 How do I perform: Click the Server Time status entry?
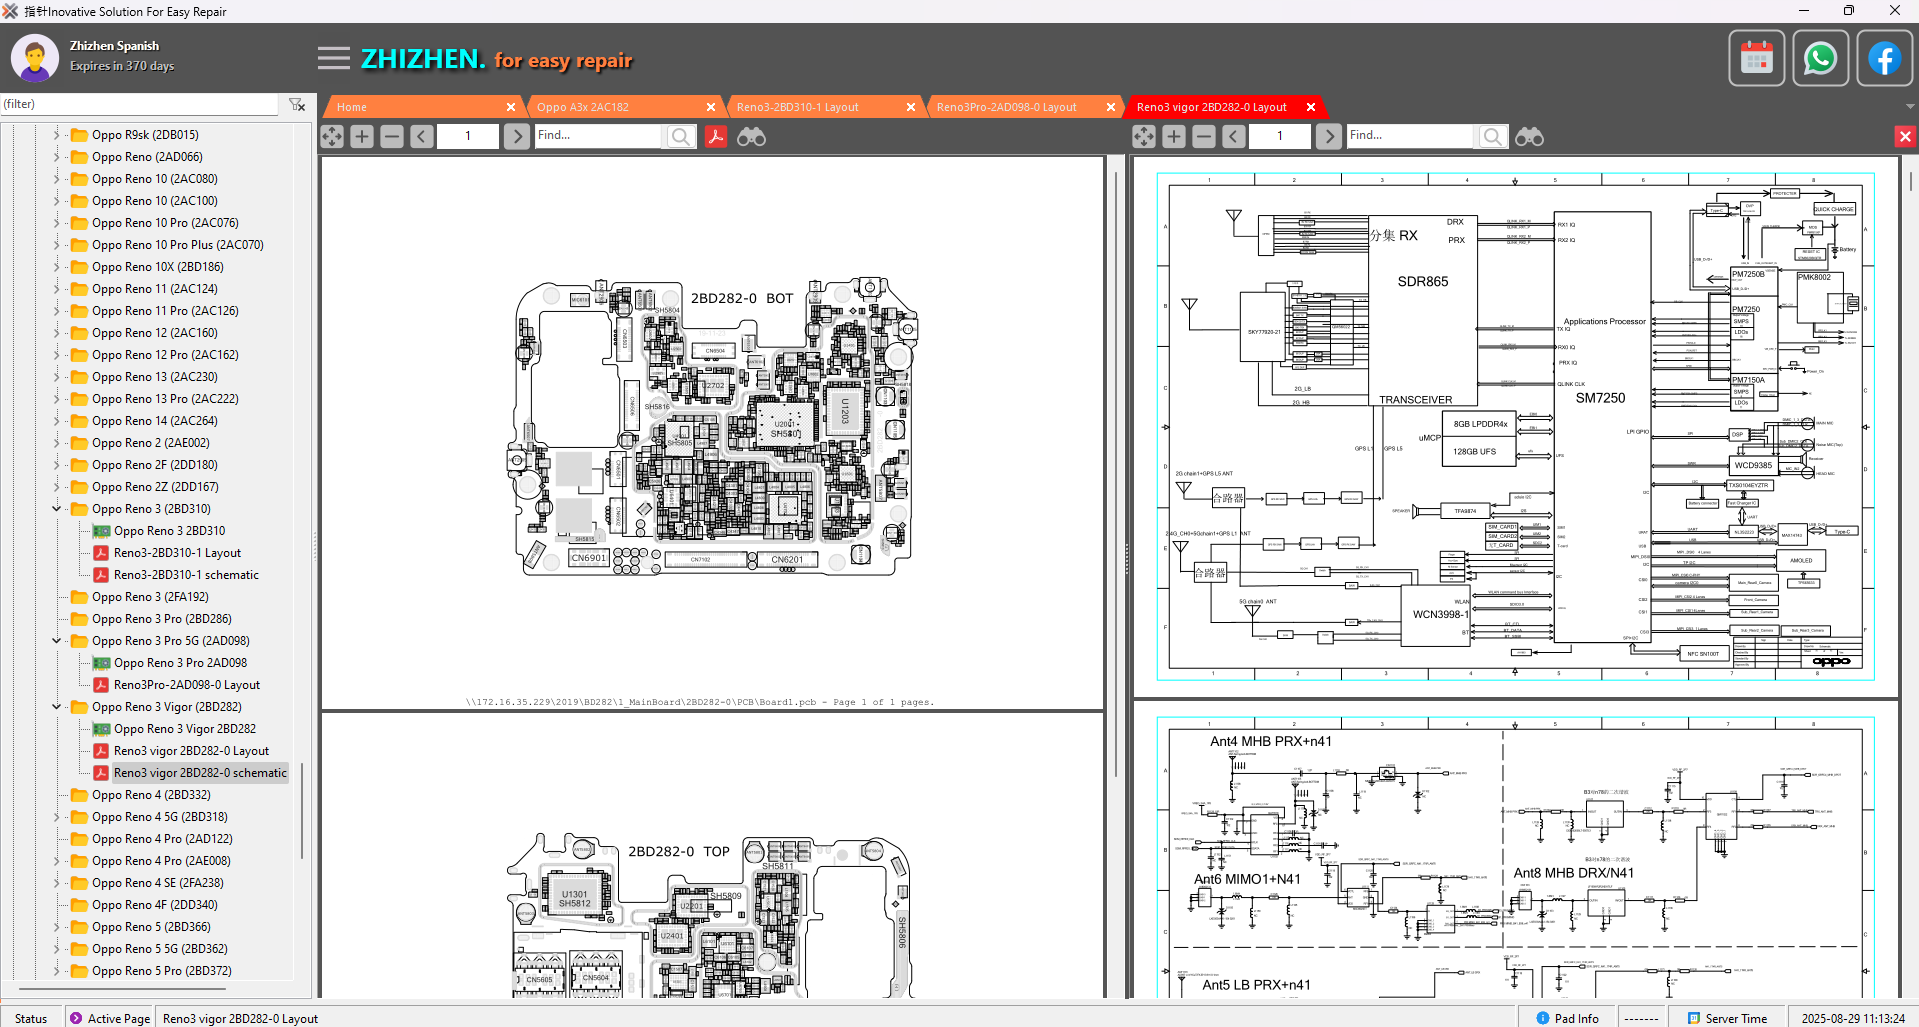coord(1728,1018)
